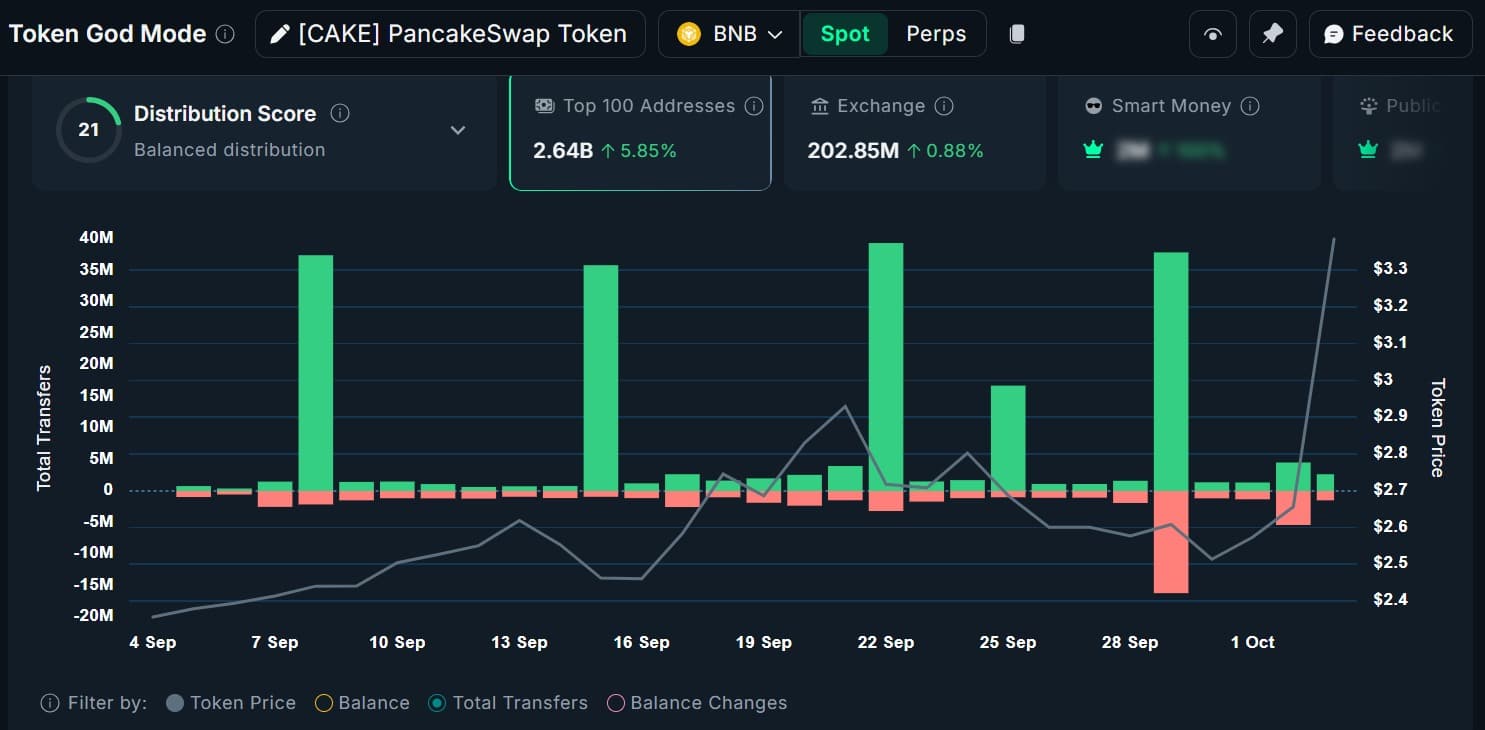Click the info icon next to Distribution Score
This screenshot has width=1485, height=730.
coord(340,113)
